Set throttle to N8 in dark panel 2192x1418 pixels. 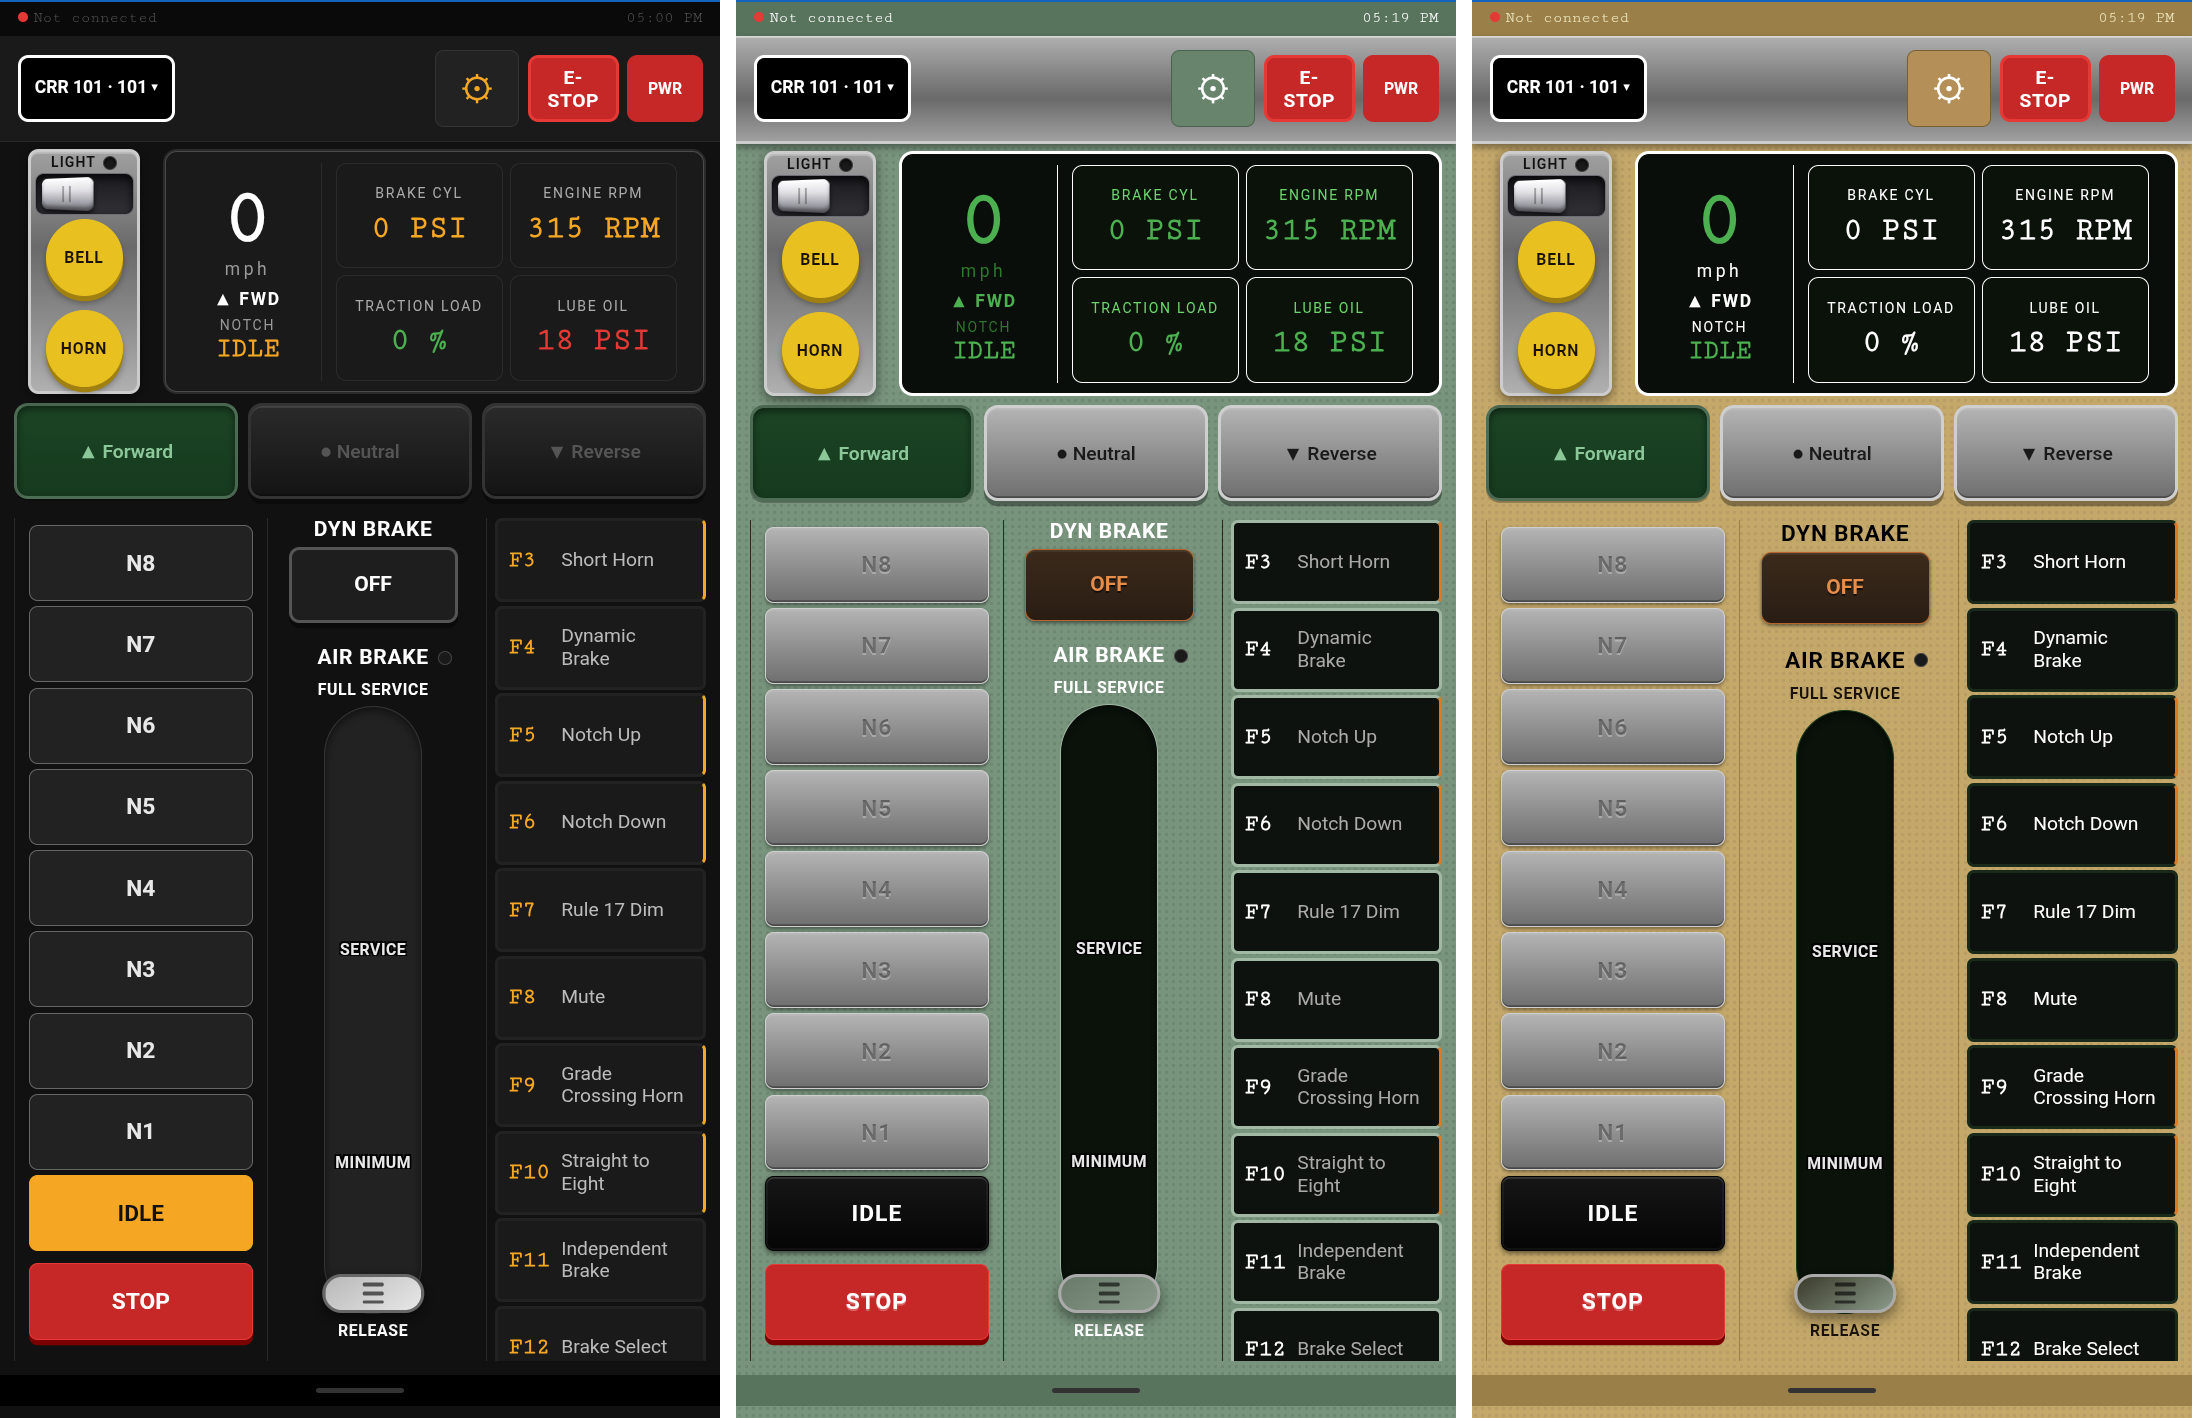pyautogui.click(x=141, y=563)
